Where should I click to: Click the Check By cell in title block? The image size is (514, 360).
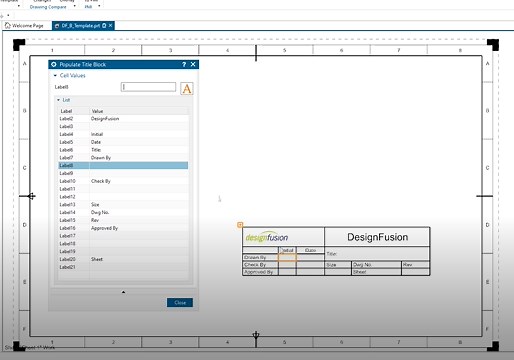tap(260, 265)
